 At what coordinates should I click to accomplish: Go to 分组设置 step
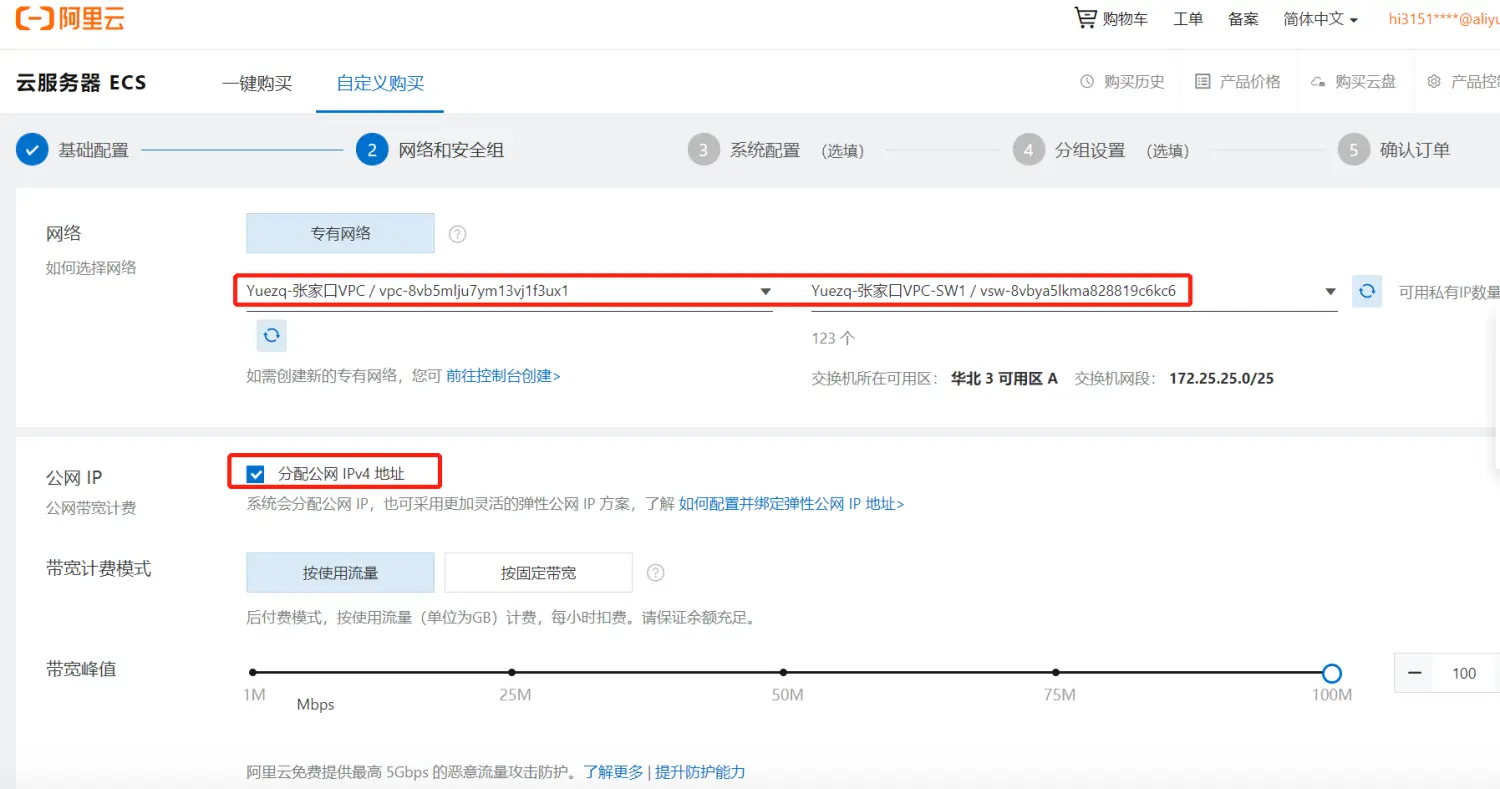pyautogui.click(x=1090, y=150)
